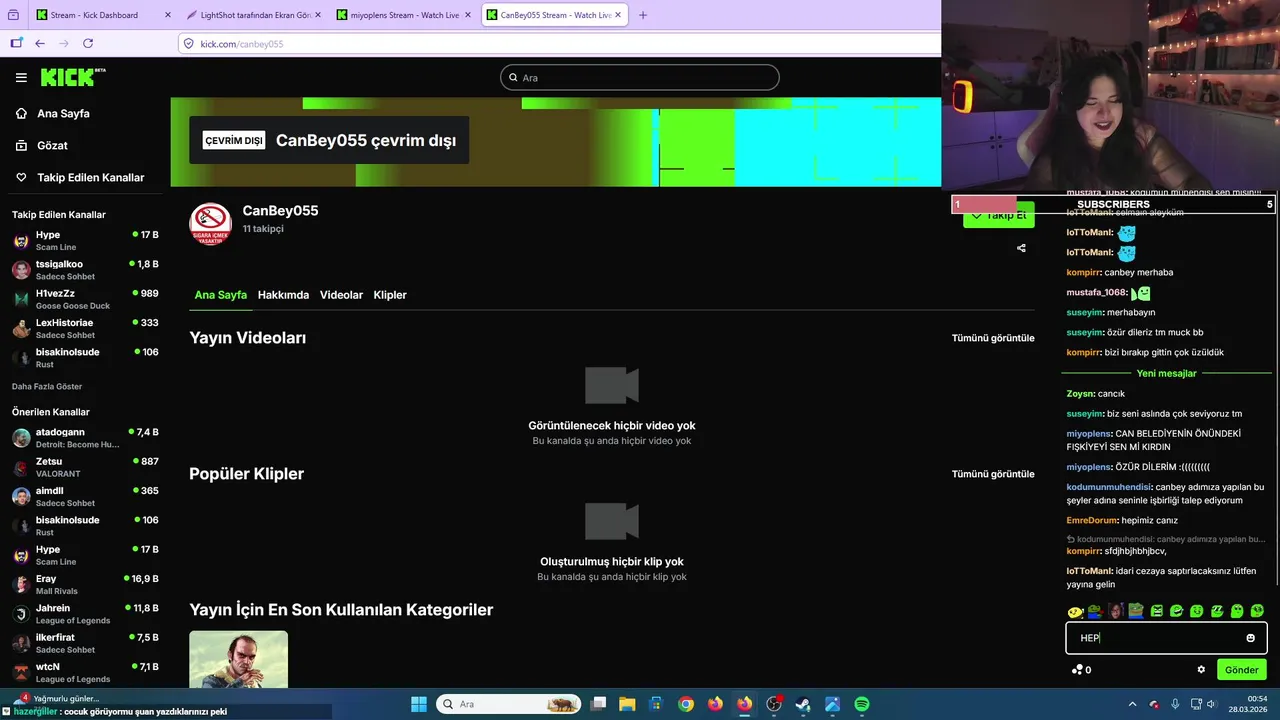Screen dimensions: 1280x720
Task: Open the hamburger menu next to Kick logo
Action: click(x=21, y=77)
